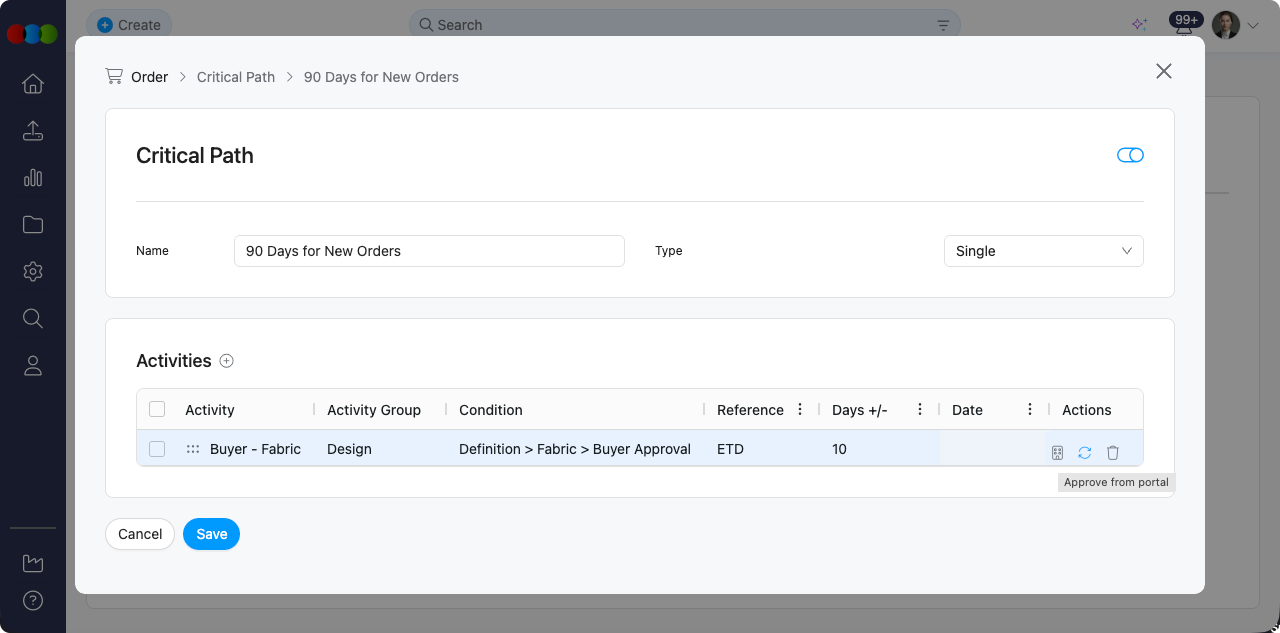The height and width of the screenshot is (633, 1280).
Task: Add a new activity with plus icon
Action: coord(226,361)
